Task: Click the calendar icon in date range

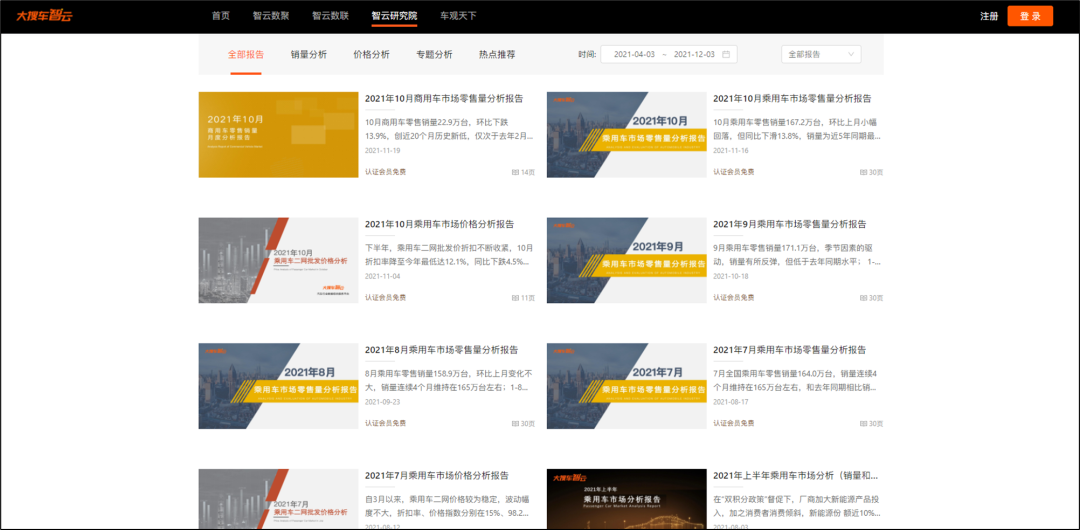Action: tap(726, 54)
